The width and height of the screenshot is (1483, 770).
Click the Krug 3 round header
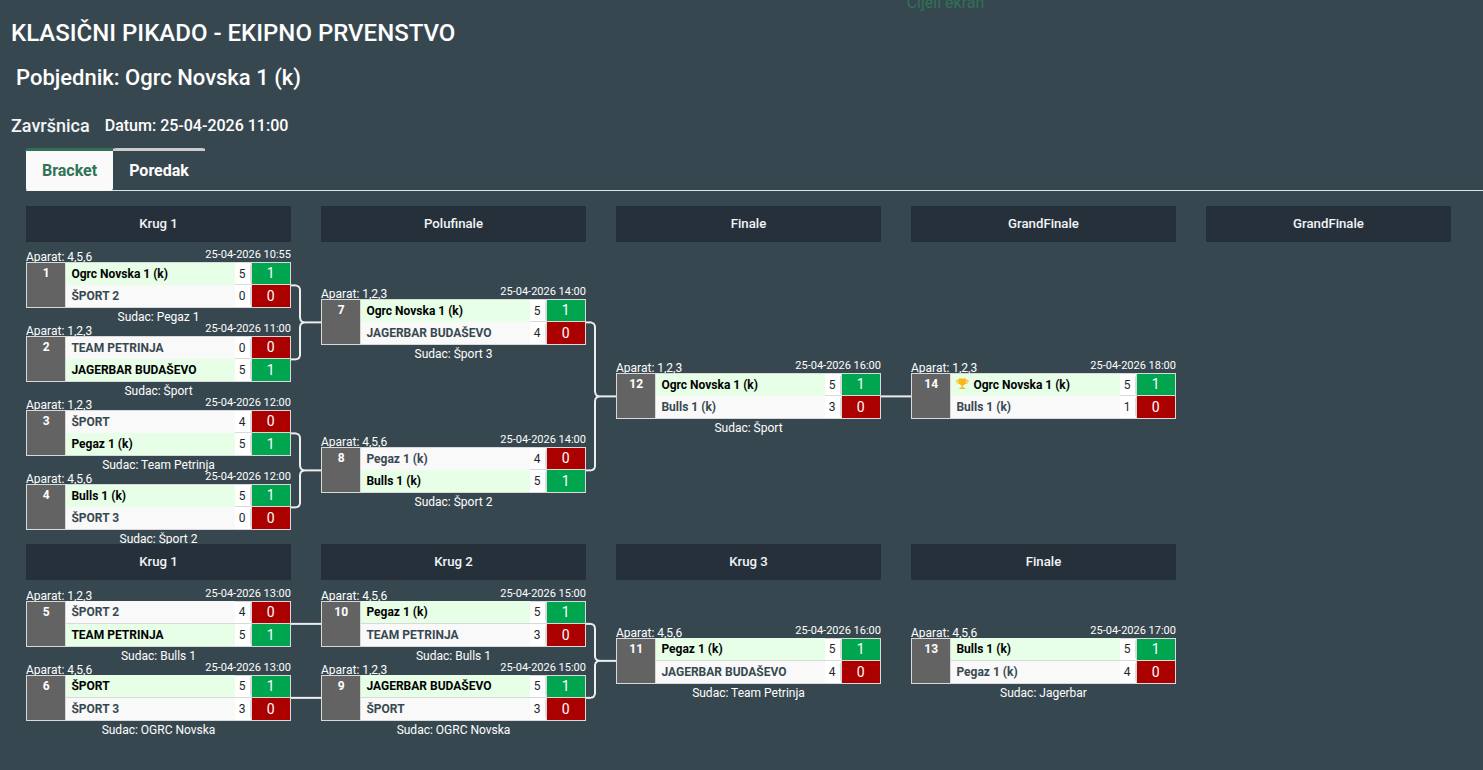(x=748, y=562)
